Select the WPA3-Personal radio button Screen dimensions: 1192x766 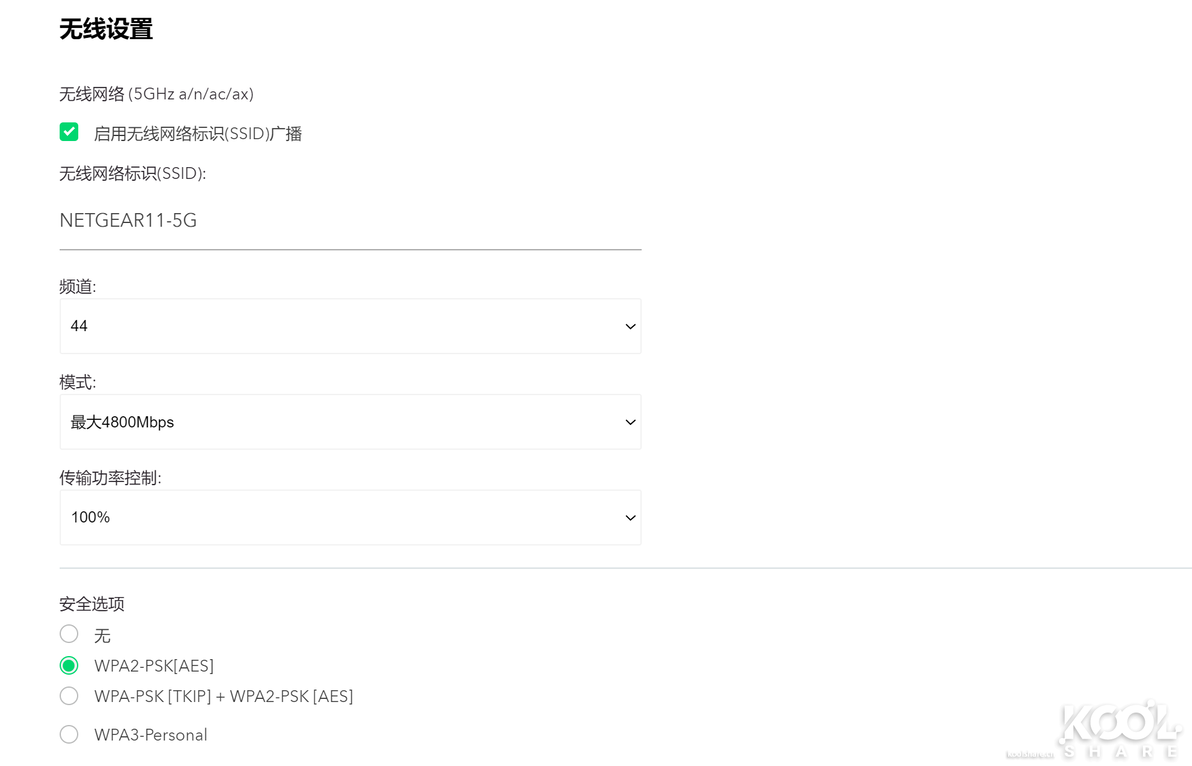69,734
